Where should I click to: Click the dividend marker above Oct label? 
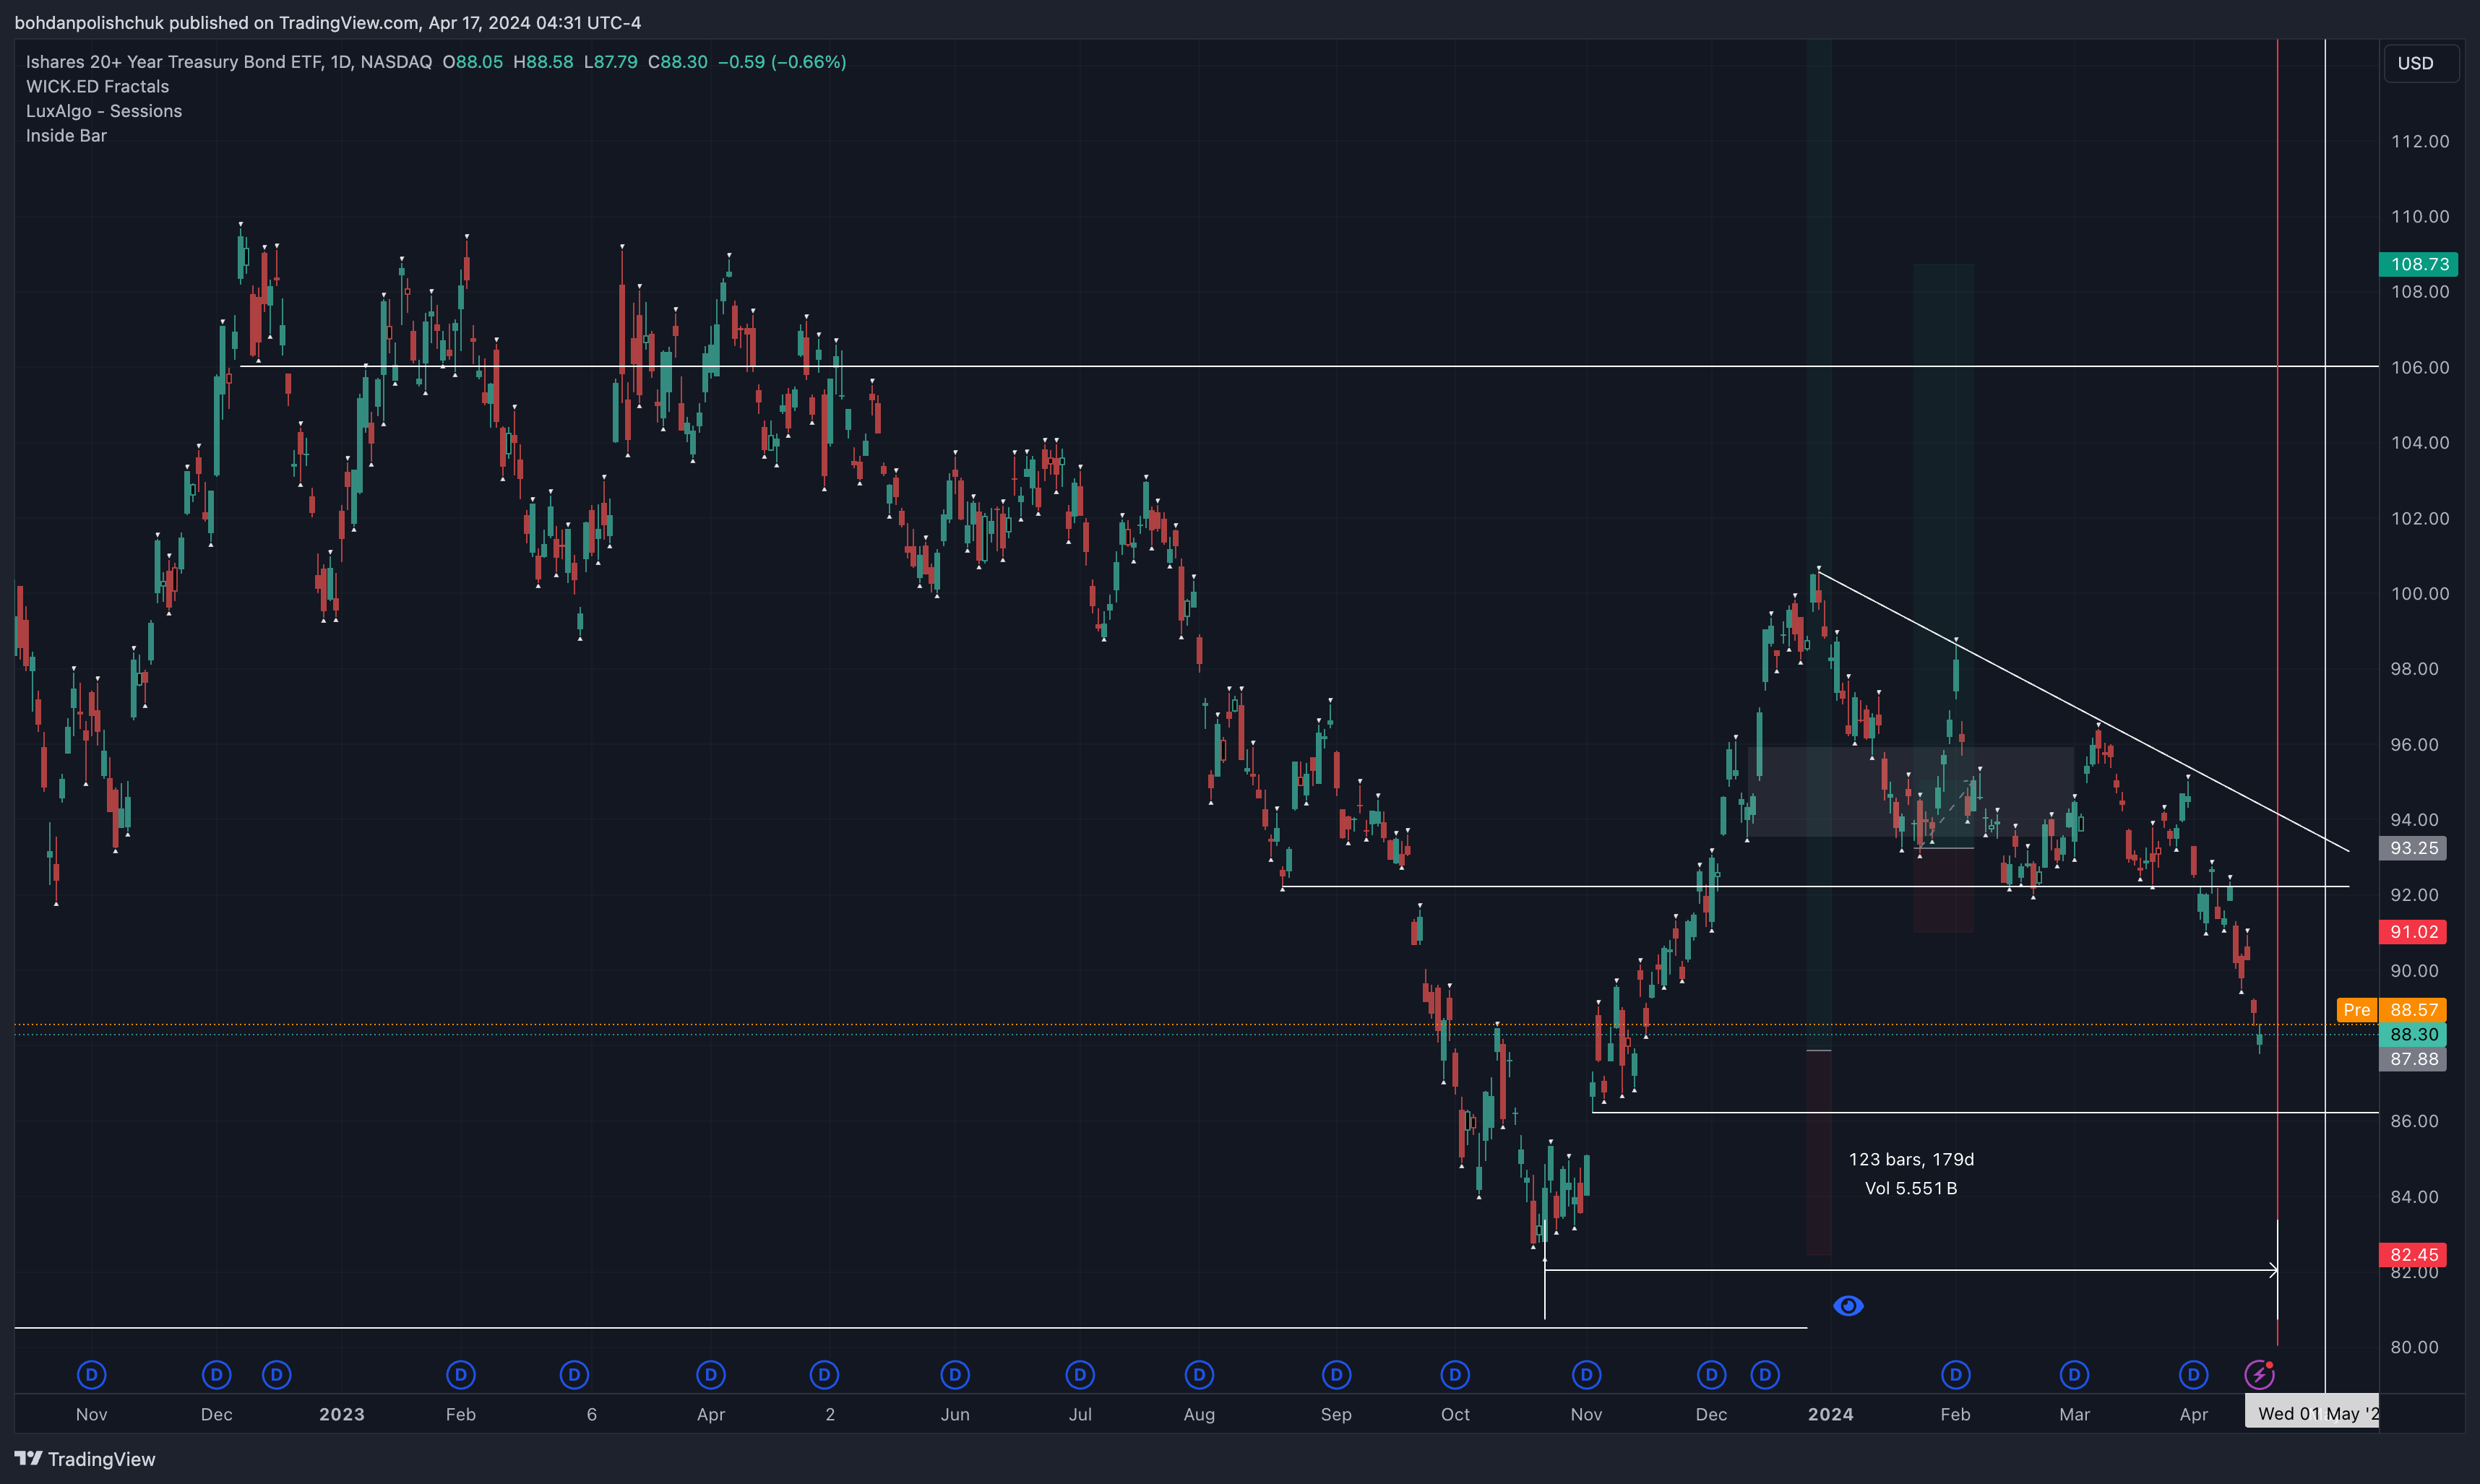1455,1375
